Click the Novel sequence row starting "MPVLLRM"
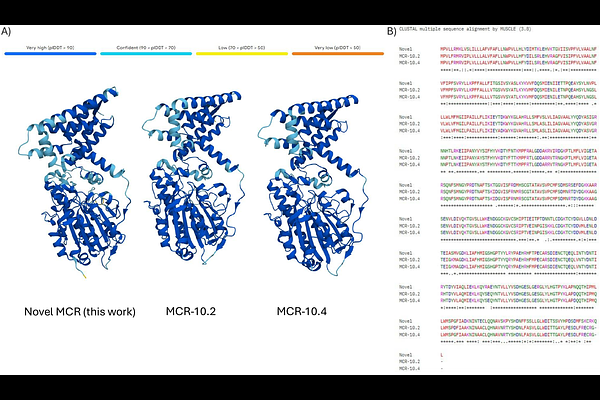Image resolution: width=600 pixels, height=400 pixels. pos(497,49)
